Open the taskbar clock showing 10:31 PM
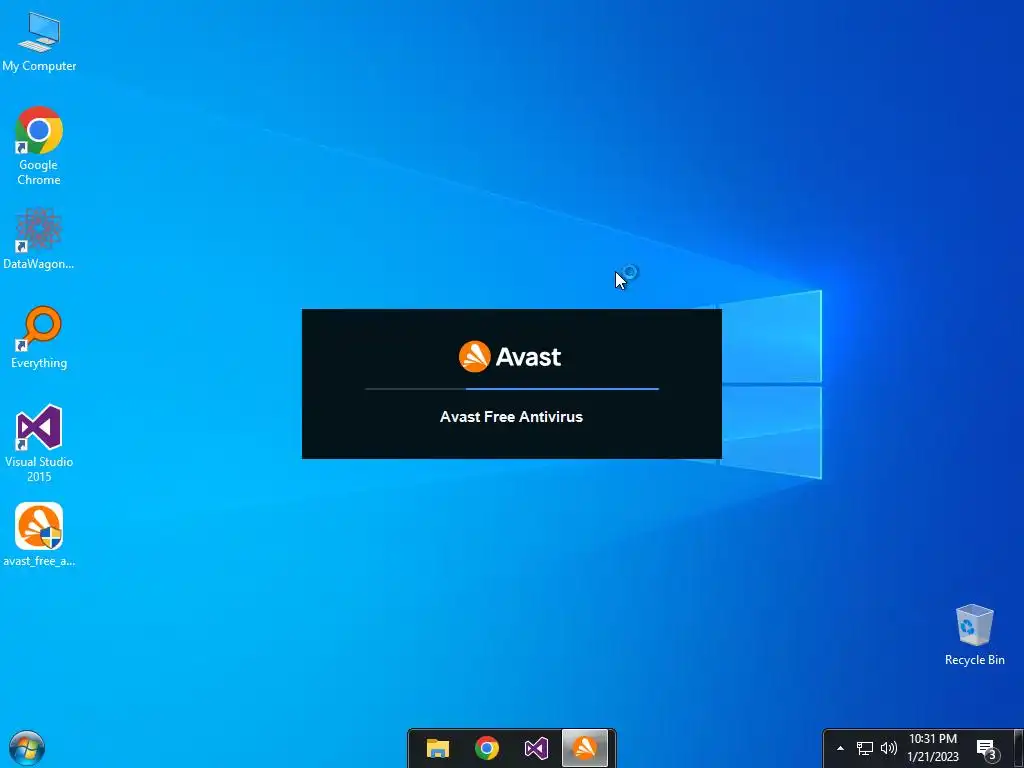 pos(933,748)
